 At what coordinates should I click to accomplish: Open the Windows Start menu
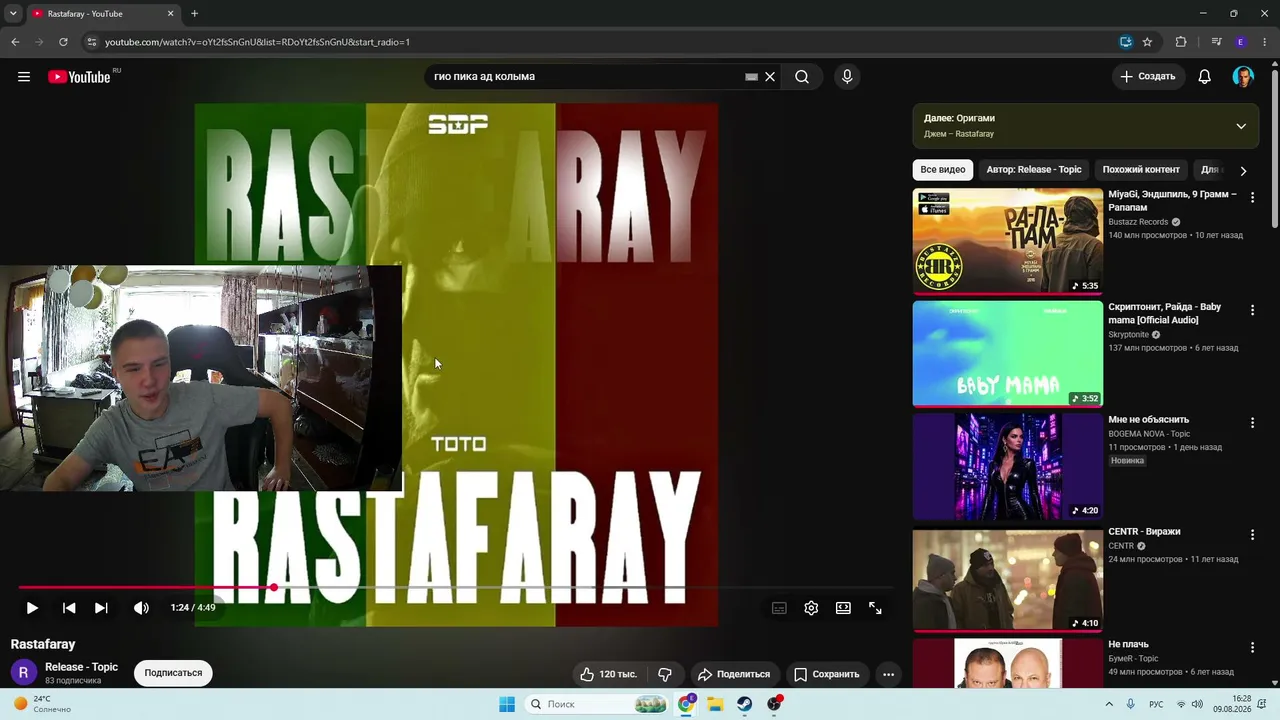[x=507, y=704]
